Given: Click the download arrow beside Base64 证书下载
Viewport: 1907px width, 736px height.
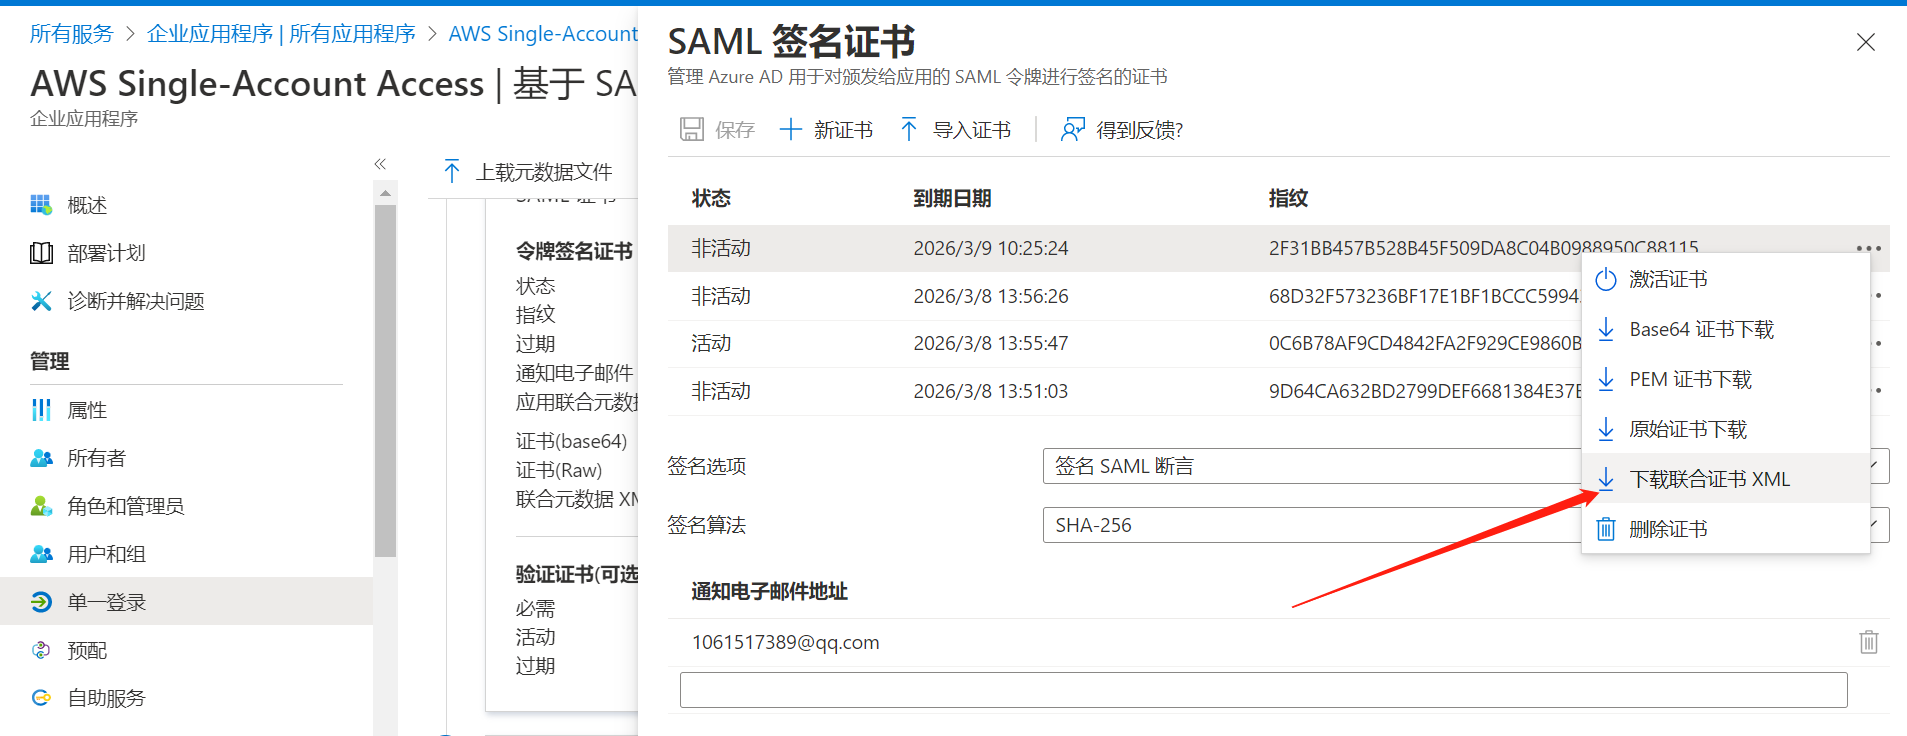Looking at the screenshot, I should 1606,329.
